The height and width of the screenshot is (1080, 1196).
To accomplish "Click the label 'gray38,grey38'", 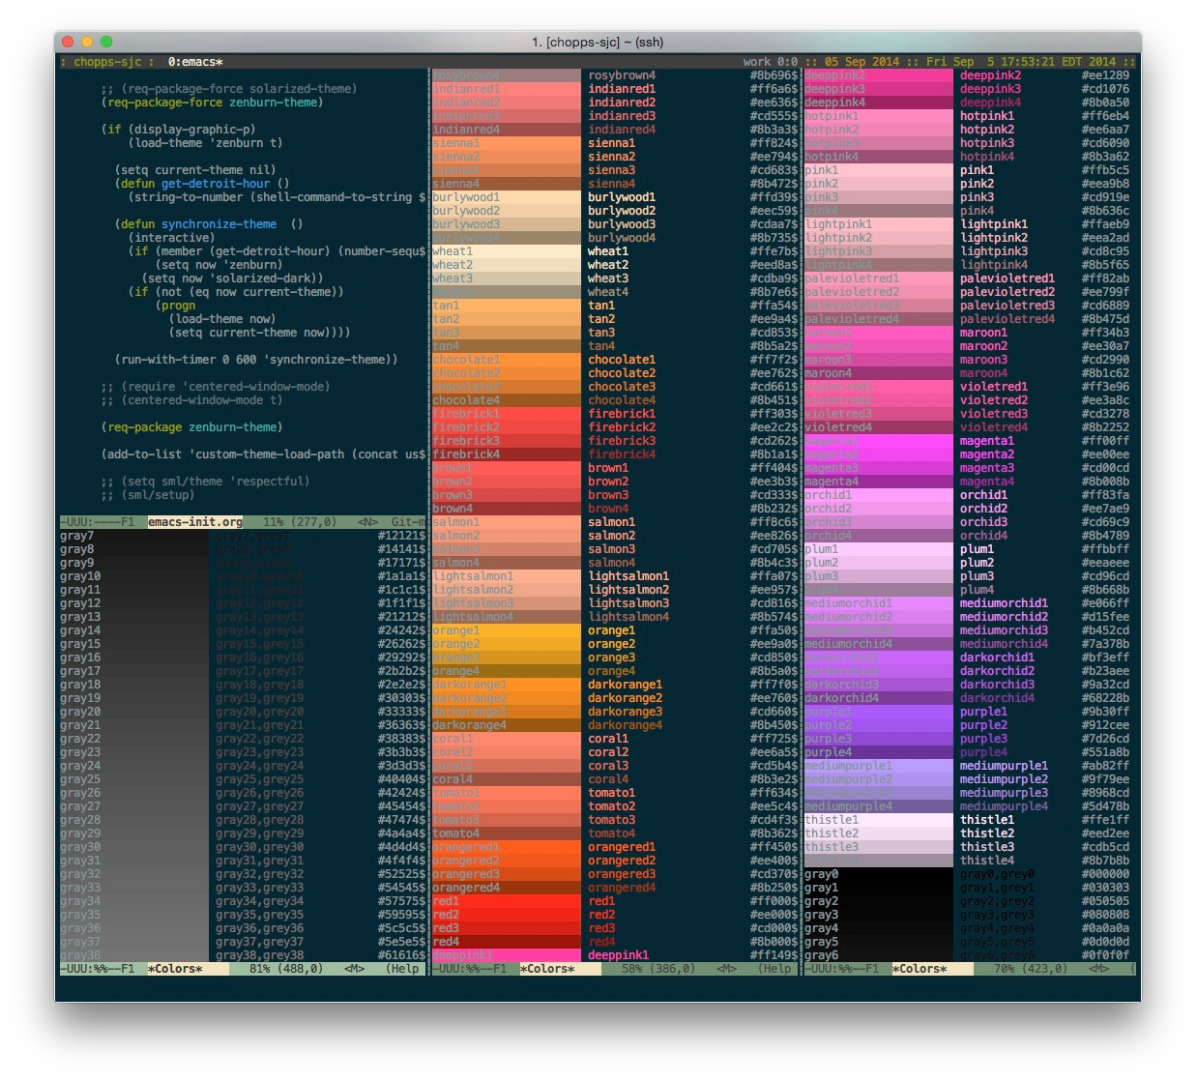I will [x=259, y=955].
